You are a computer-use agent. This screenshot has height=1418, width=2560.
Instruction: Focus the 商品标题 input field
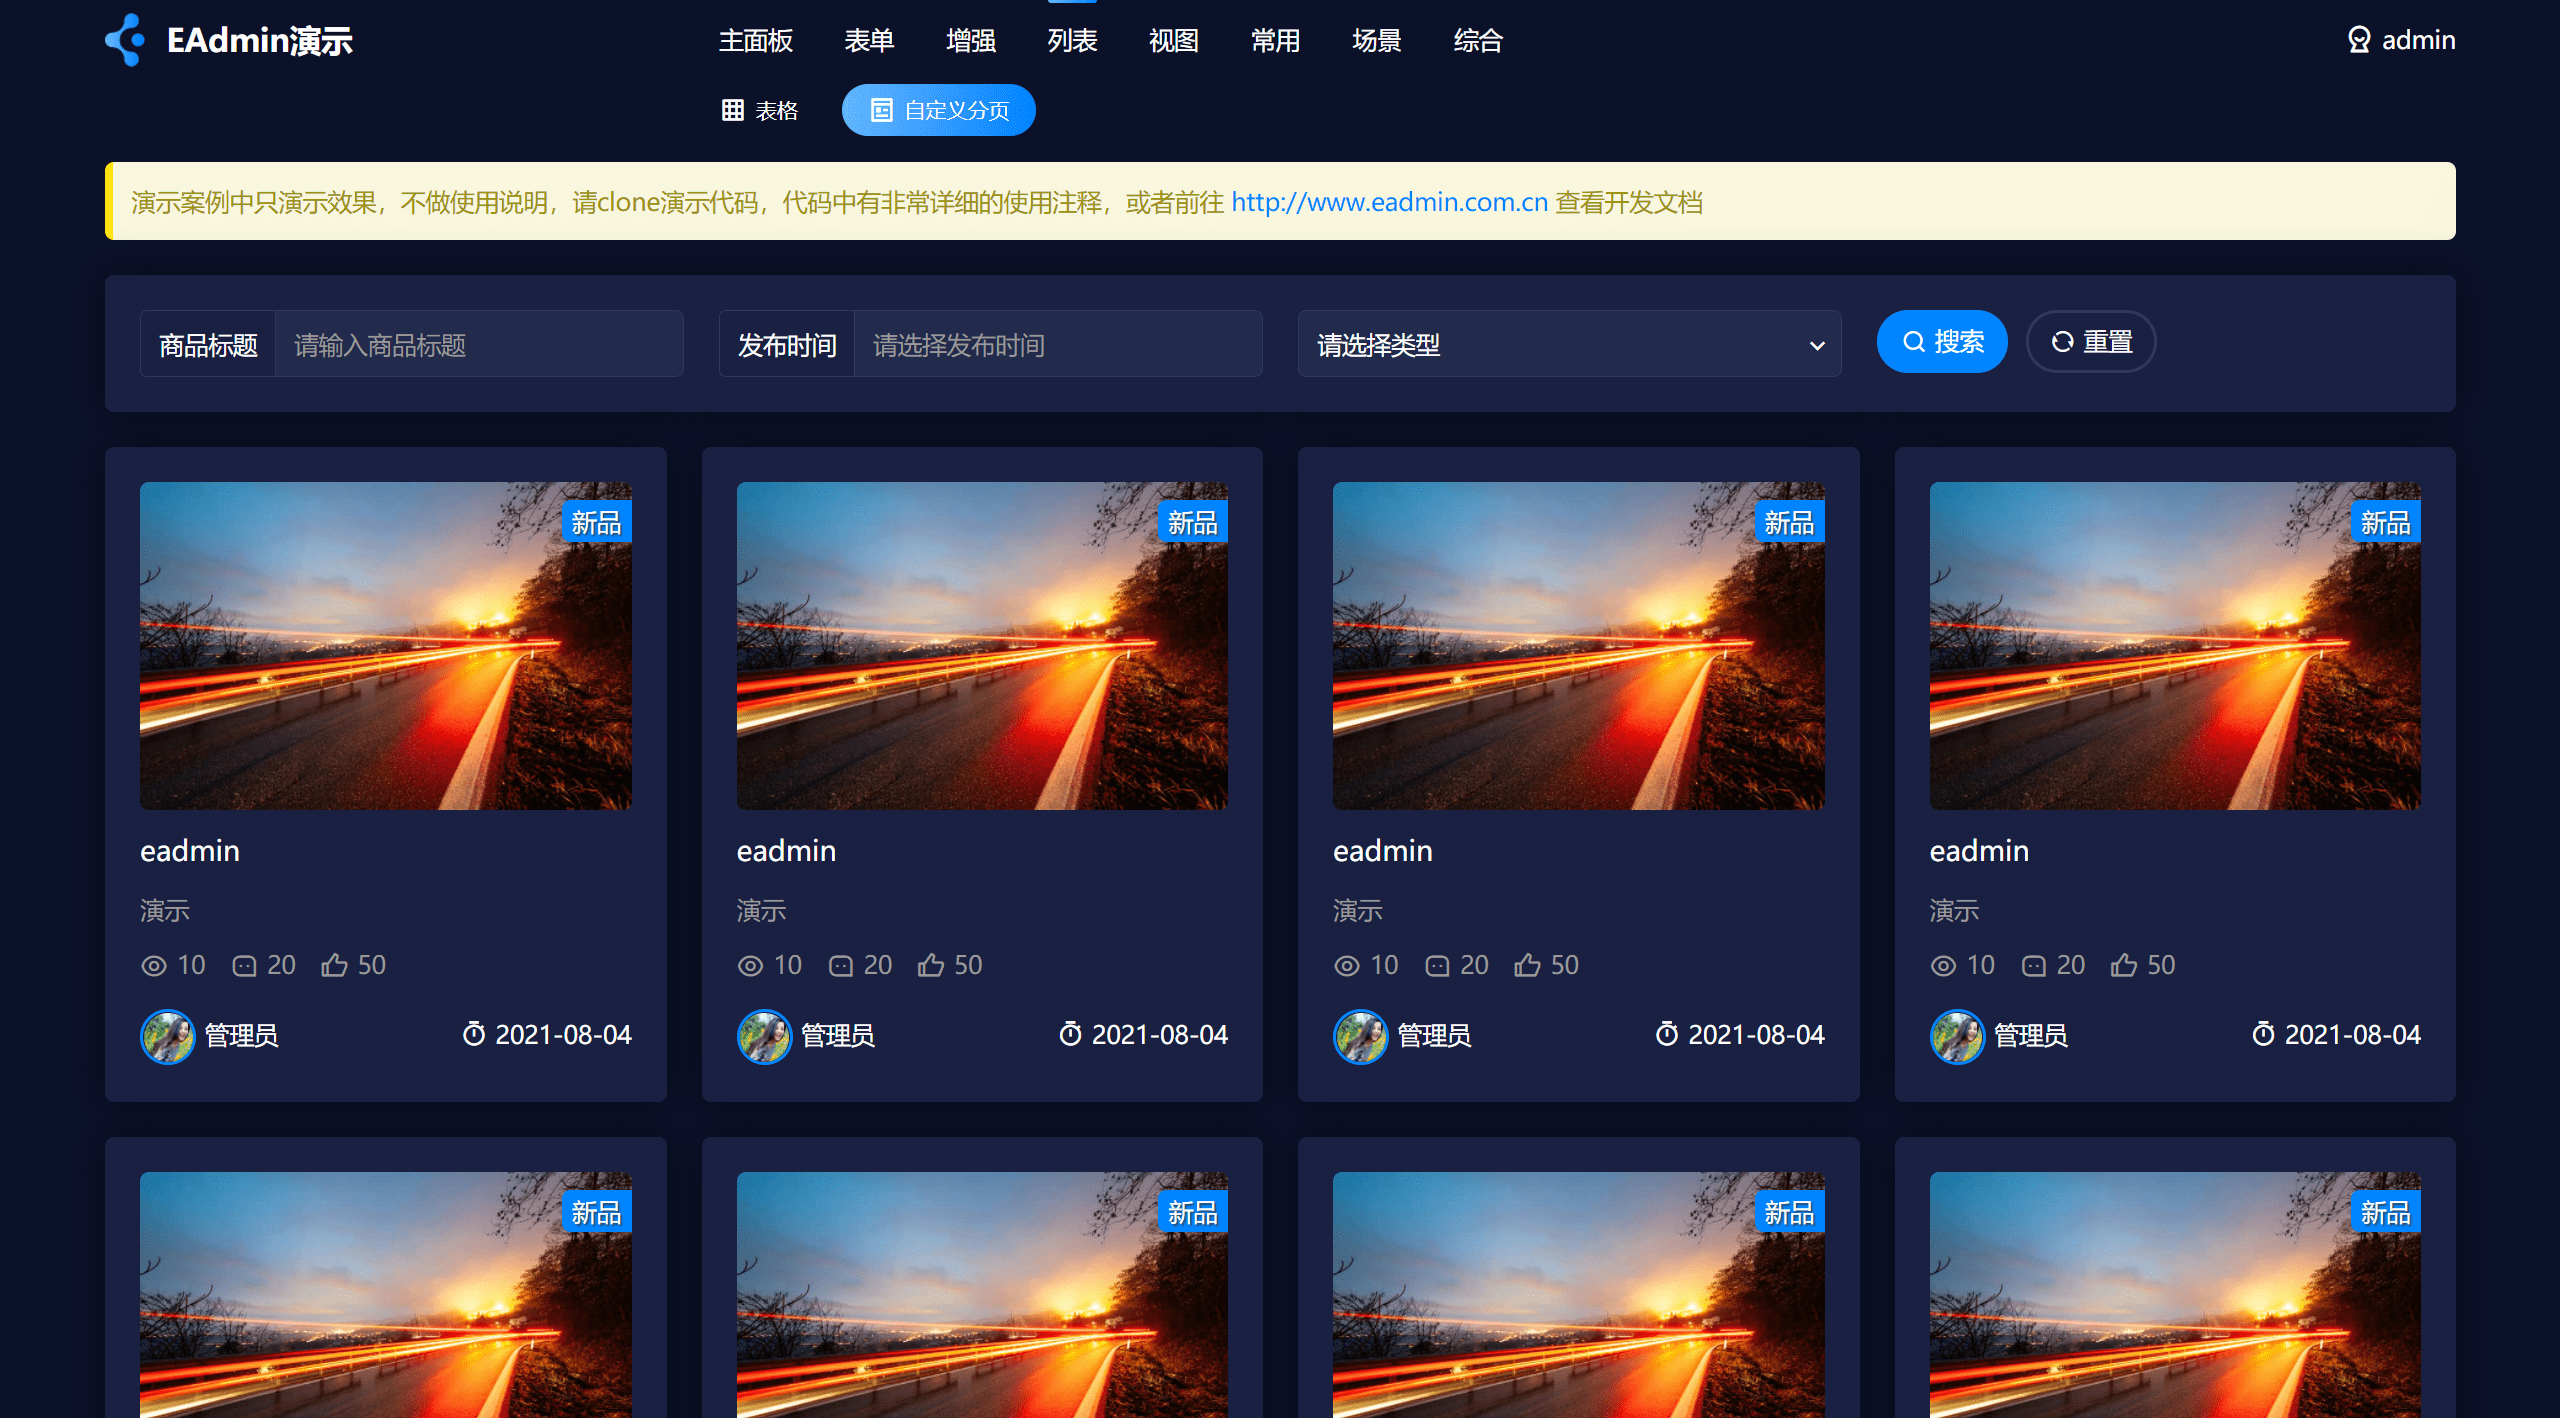tap(478, 345)
